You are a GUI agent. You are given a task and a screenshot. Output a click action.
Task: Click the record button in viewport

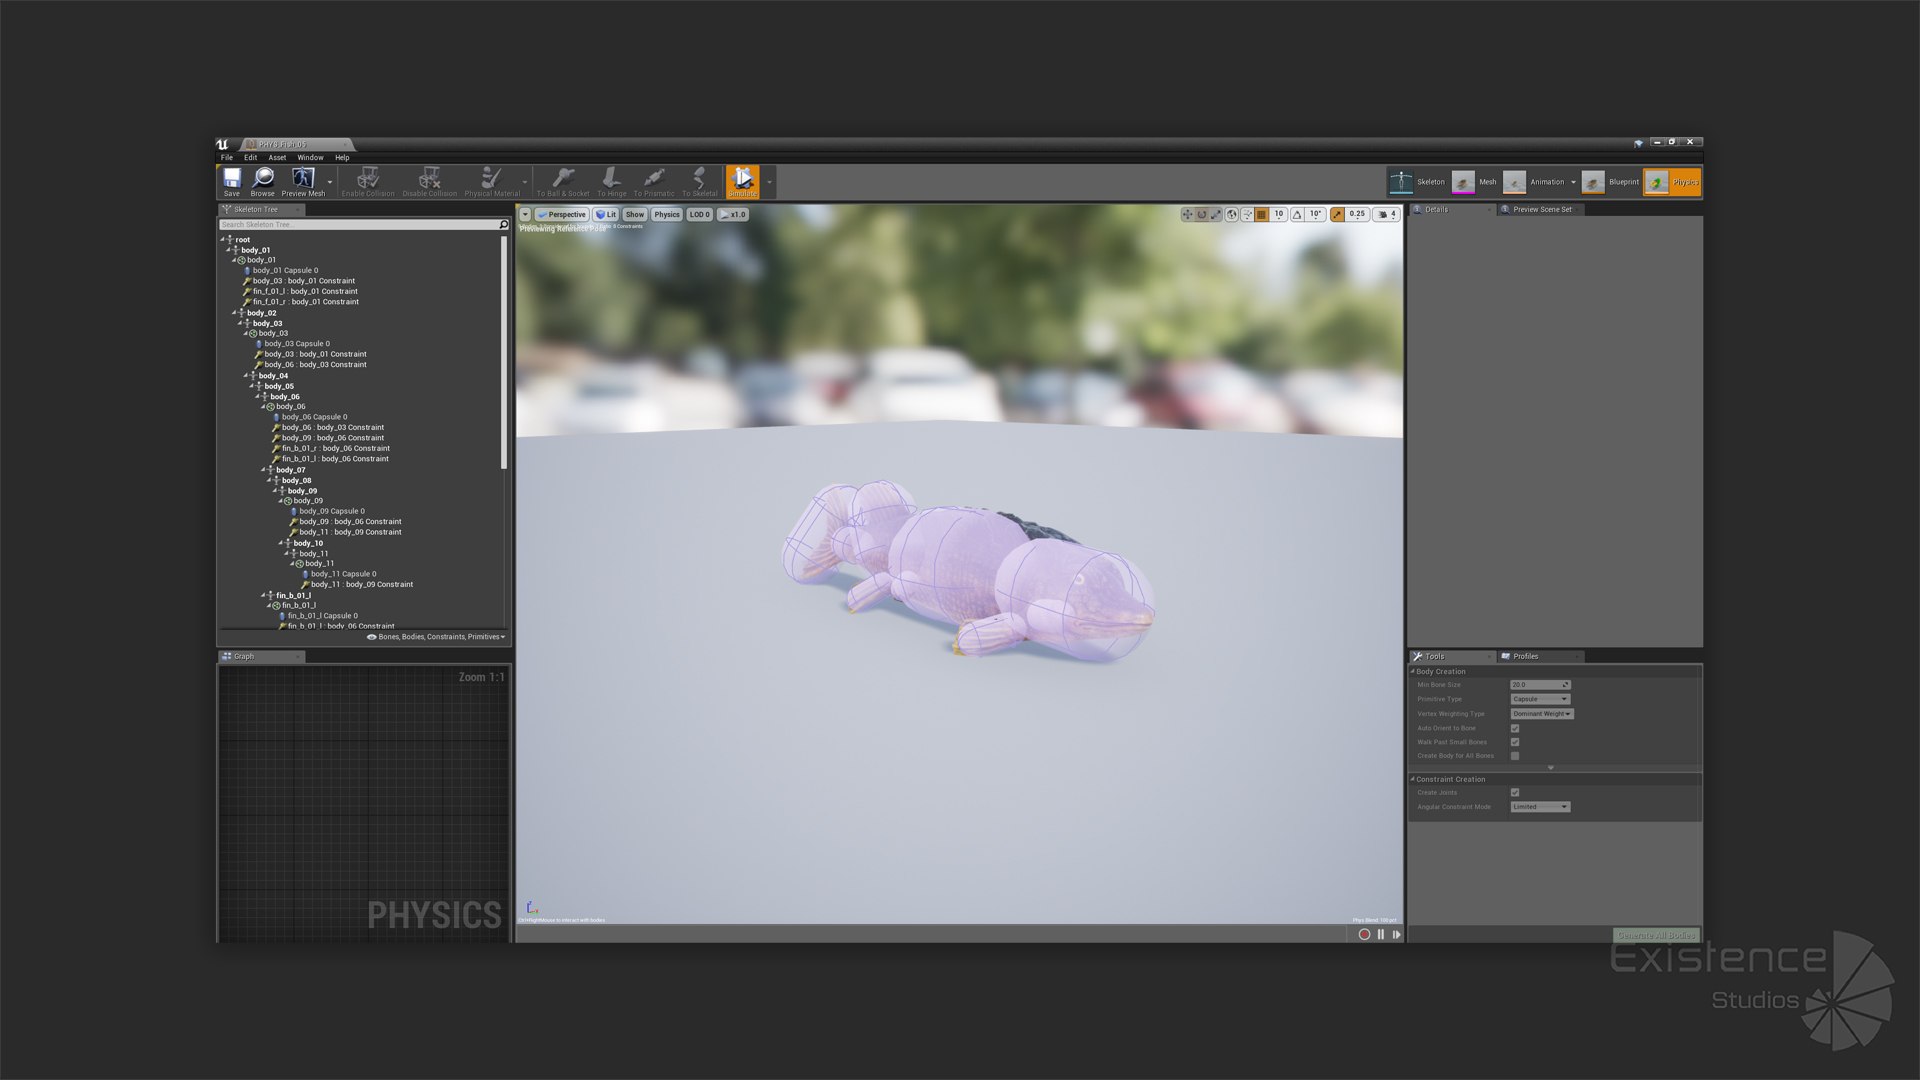click(1364, 934)
